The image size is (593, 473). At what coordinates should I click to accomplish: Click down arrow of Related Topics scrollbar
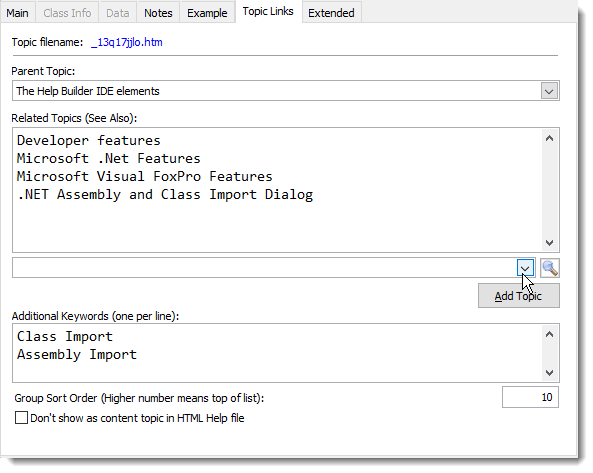click(x=550, y=243)
